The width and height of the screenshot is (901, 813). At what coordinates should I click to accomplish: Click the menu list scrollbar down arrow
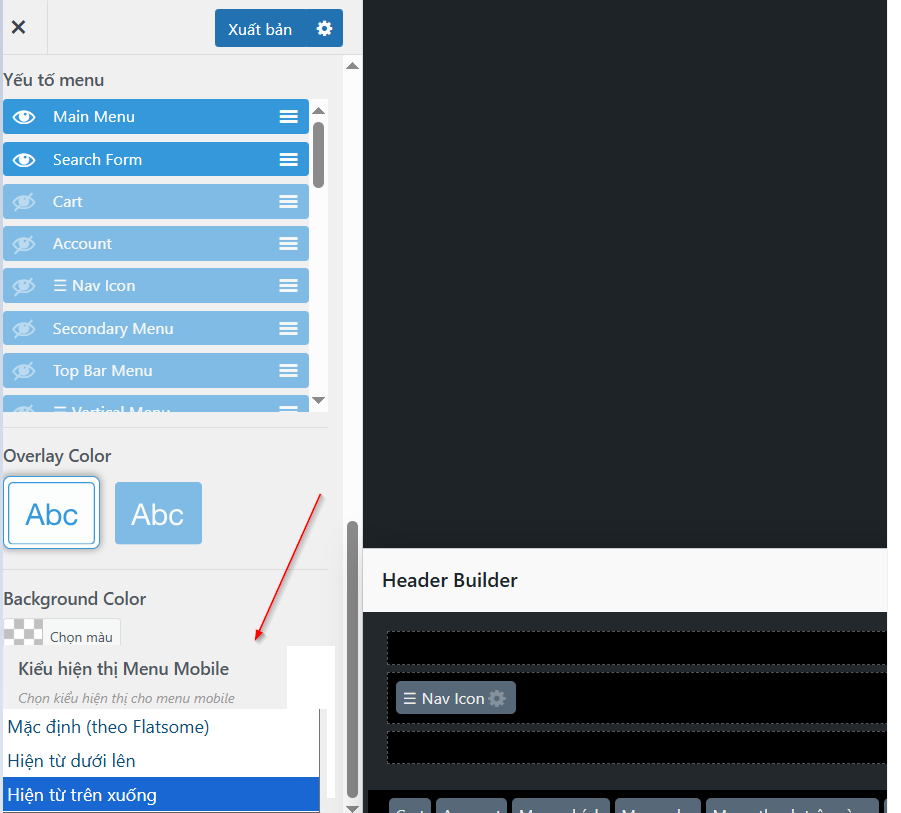tap(319, 400)
